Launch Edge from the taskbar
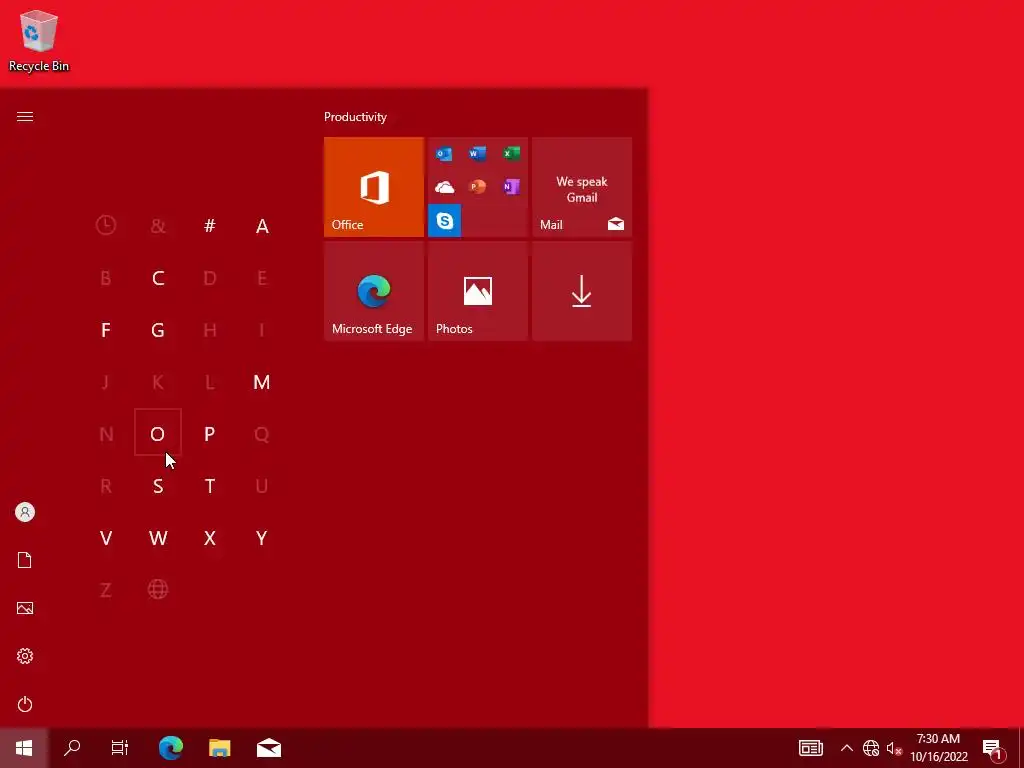 171,748
